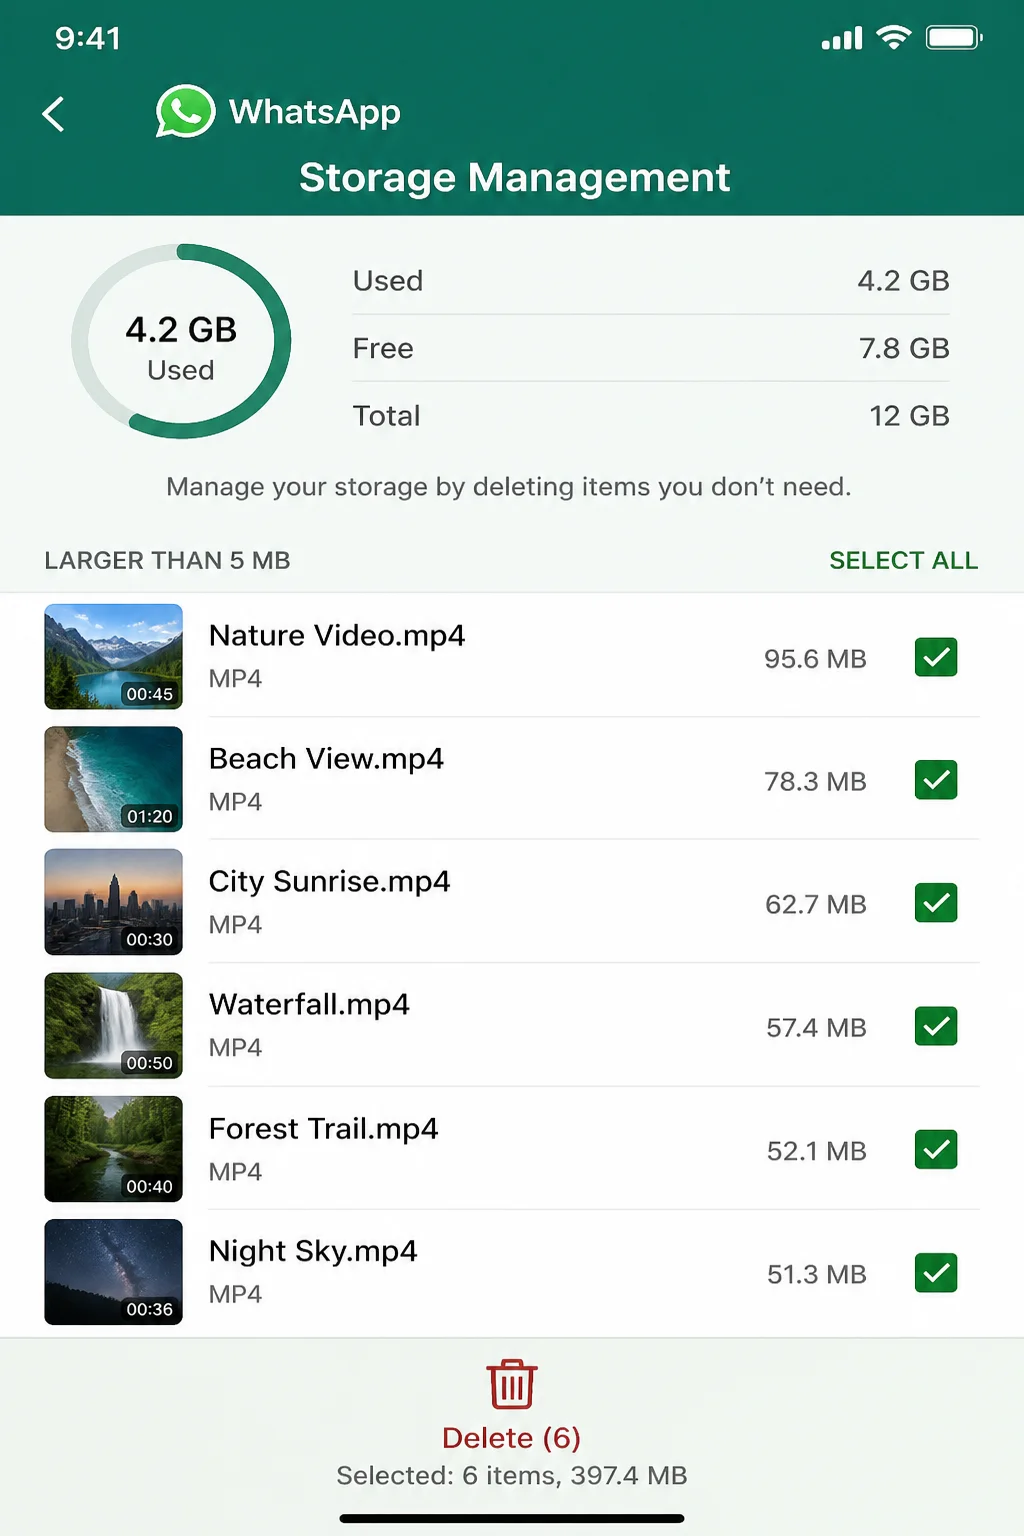1024x1536 pixels.
Task: Tap the Night Sky.mp4 file name
Action: click(313, 1251)
